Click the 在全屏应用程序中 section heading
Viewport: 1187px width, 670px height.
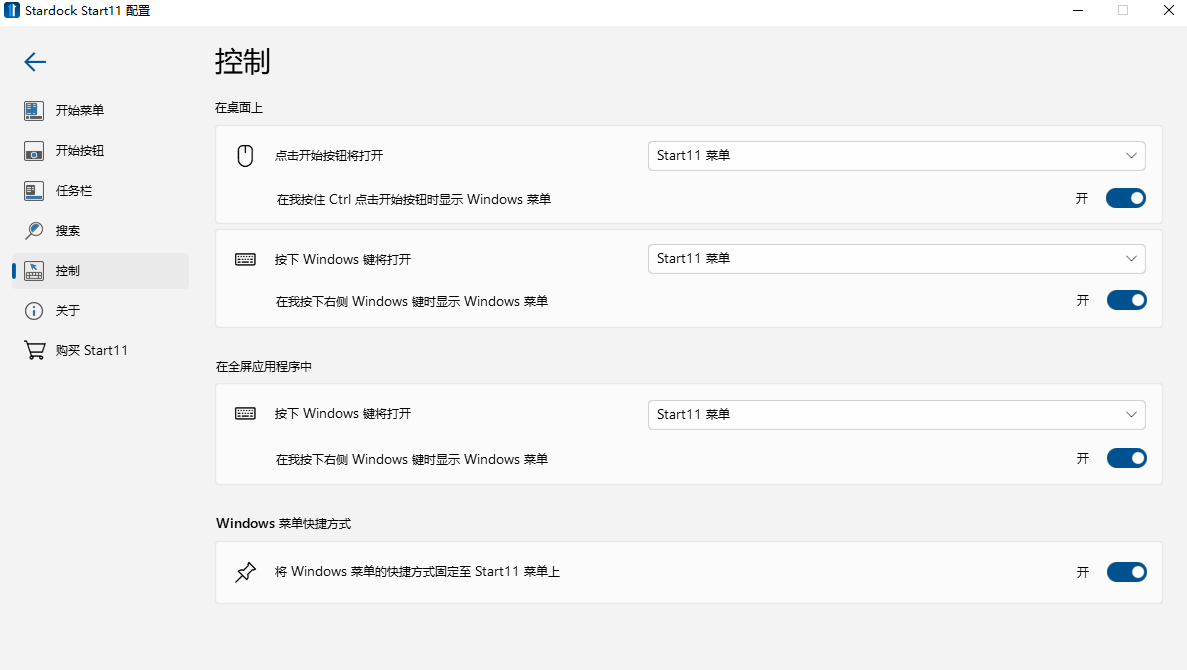pyautogui.click(x=263, y=366)
